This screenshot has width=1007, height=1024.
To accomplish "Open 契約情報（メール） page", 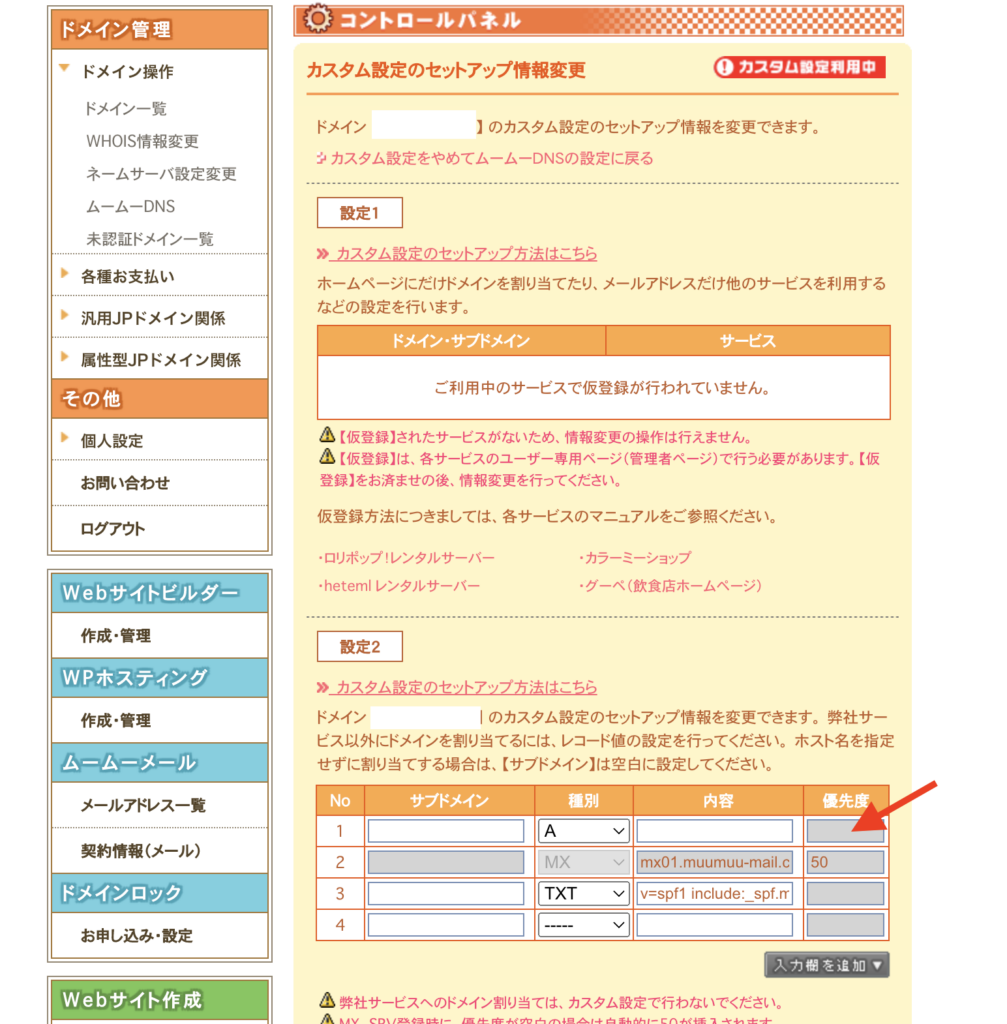I will tap(140, 851).
